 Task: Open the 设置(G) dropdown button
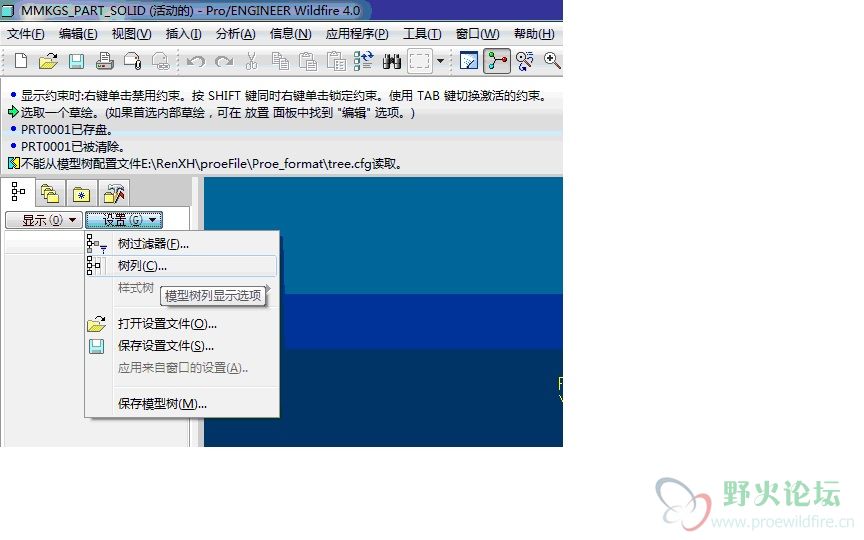click(124, 220)
